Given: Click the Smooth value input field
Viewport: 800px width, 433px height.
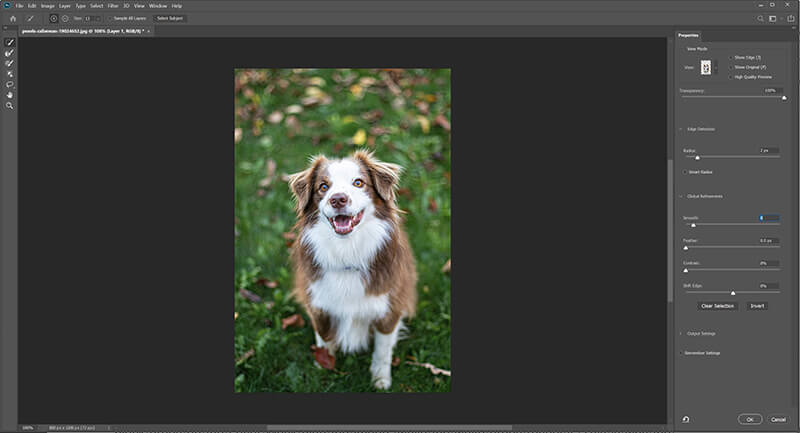Looking at the screenshot, I should coord(768,217).
